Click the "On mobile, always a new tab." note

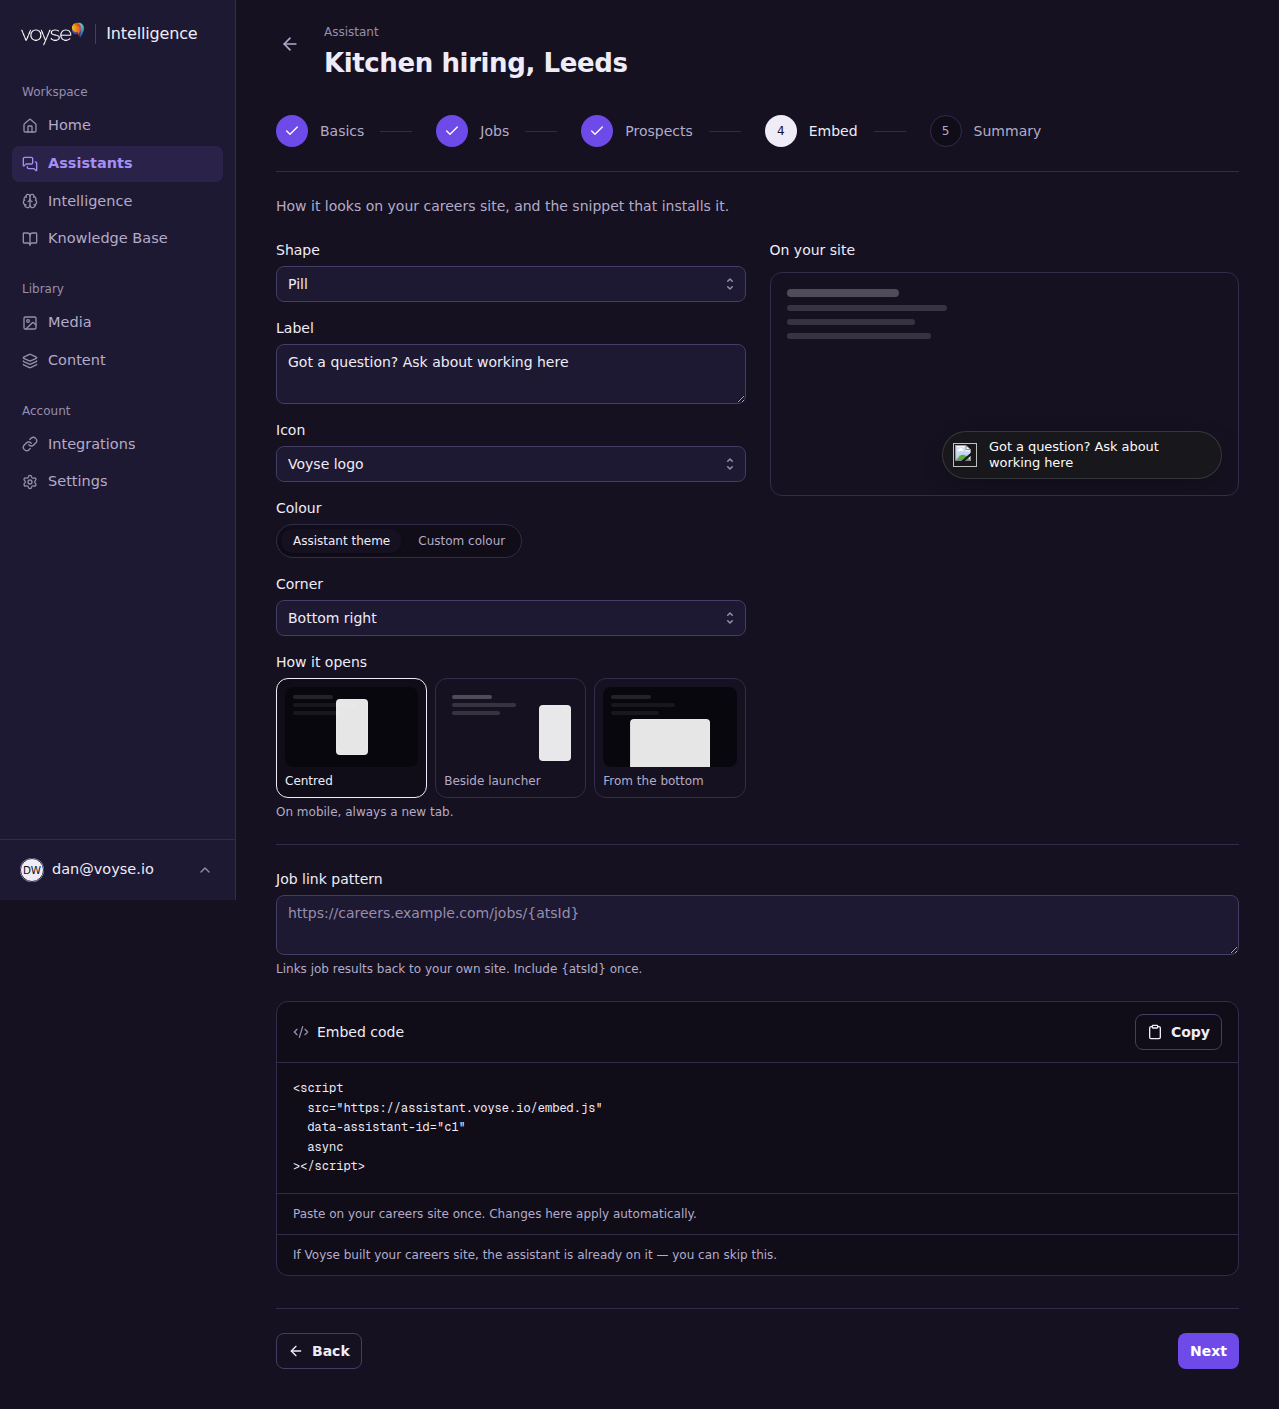(365, 812)
